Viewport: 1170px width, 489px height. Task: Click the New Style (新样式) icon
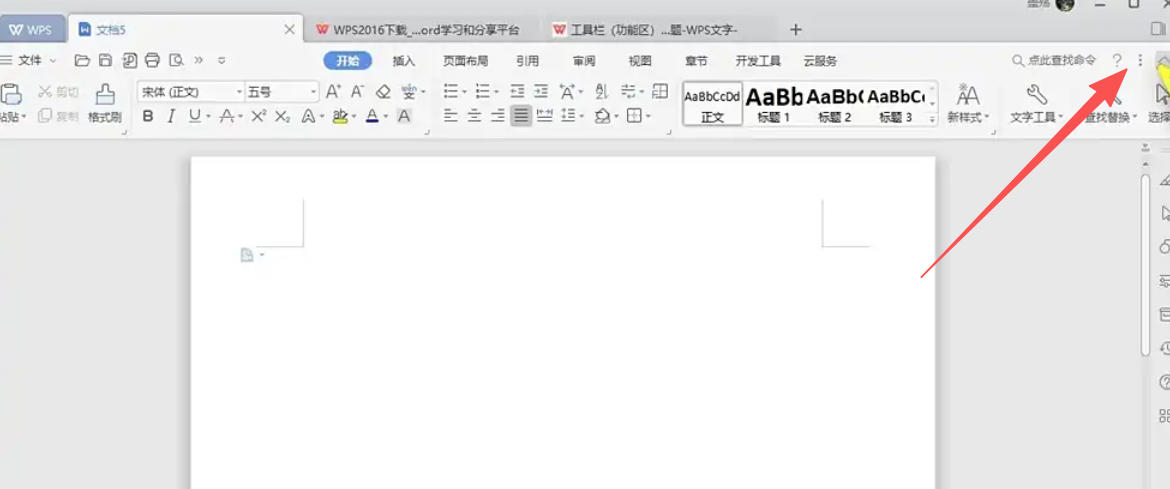tap(968, 95)
